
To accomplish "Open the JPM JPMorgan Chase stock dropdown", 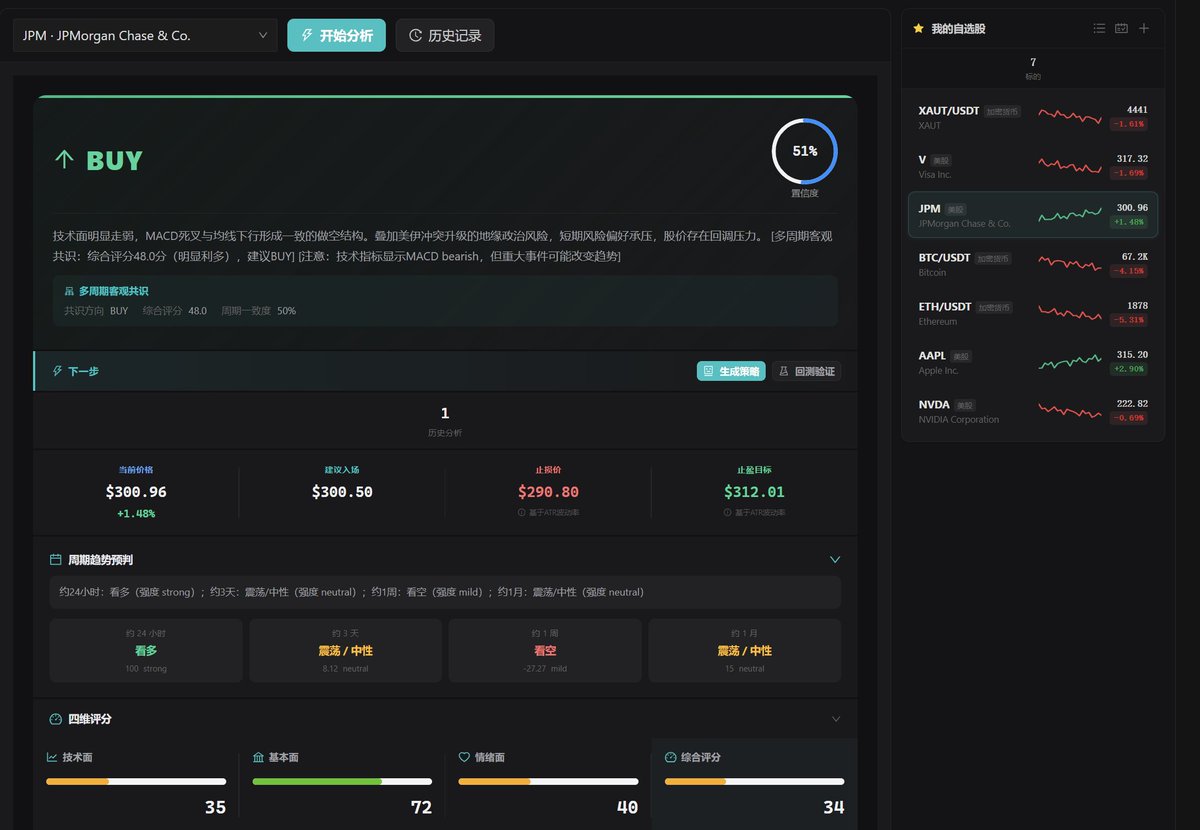I will tap(145, 35).
